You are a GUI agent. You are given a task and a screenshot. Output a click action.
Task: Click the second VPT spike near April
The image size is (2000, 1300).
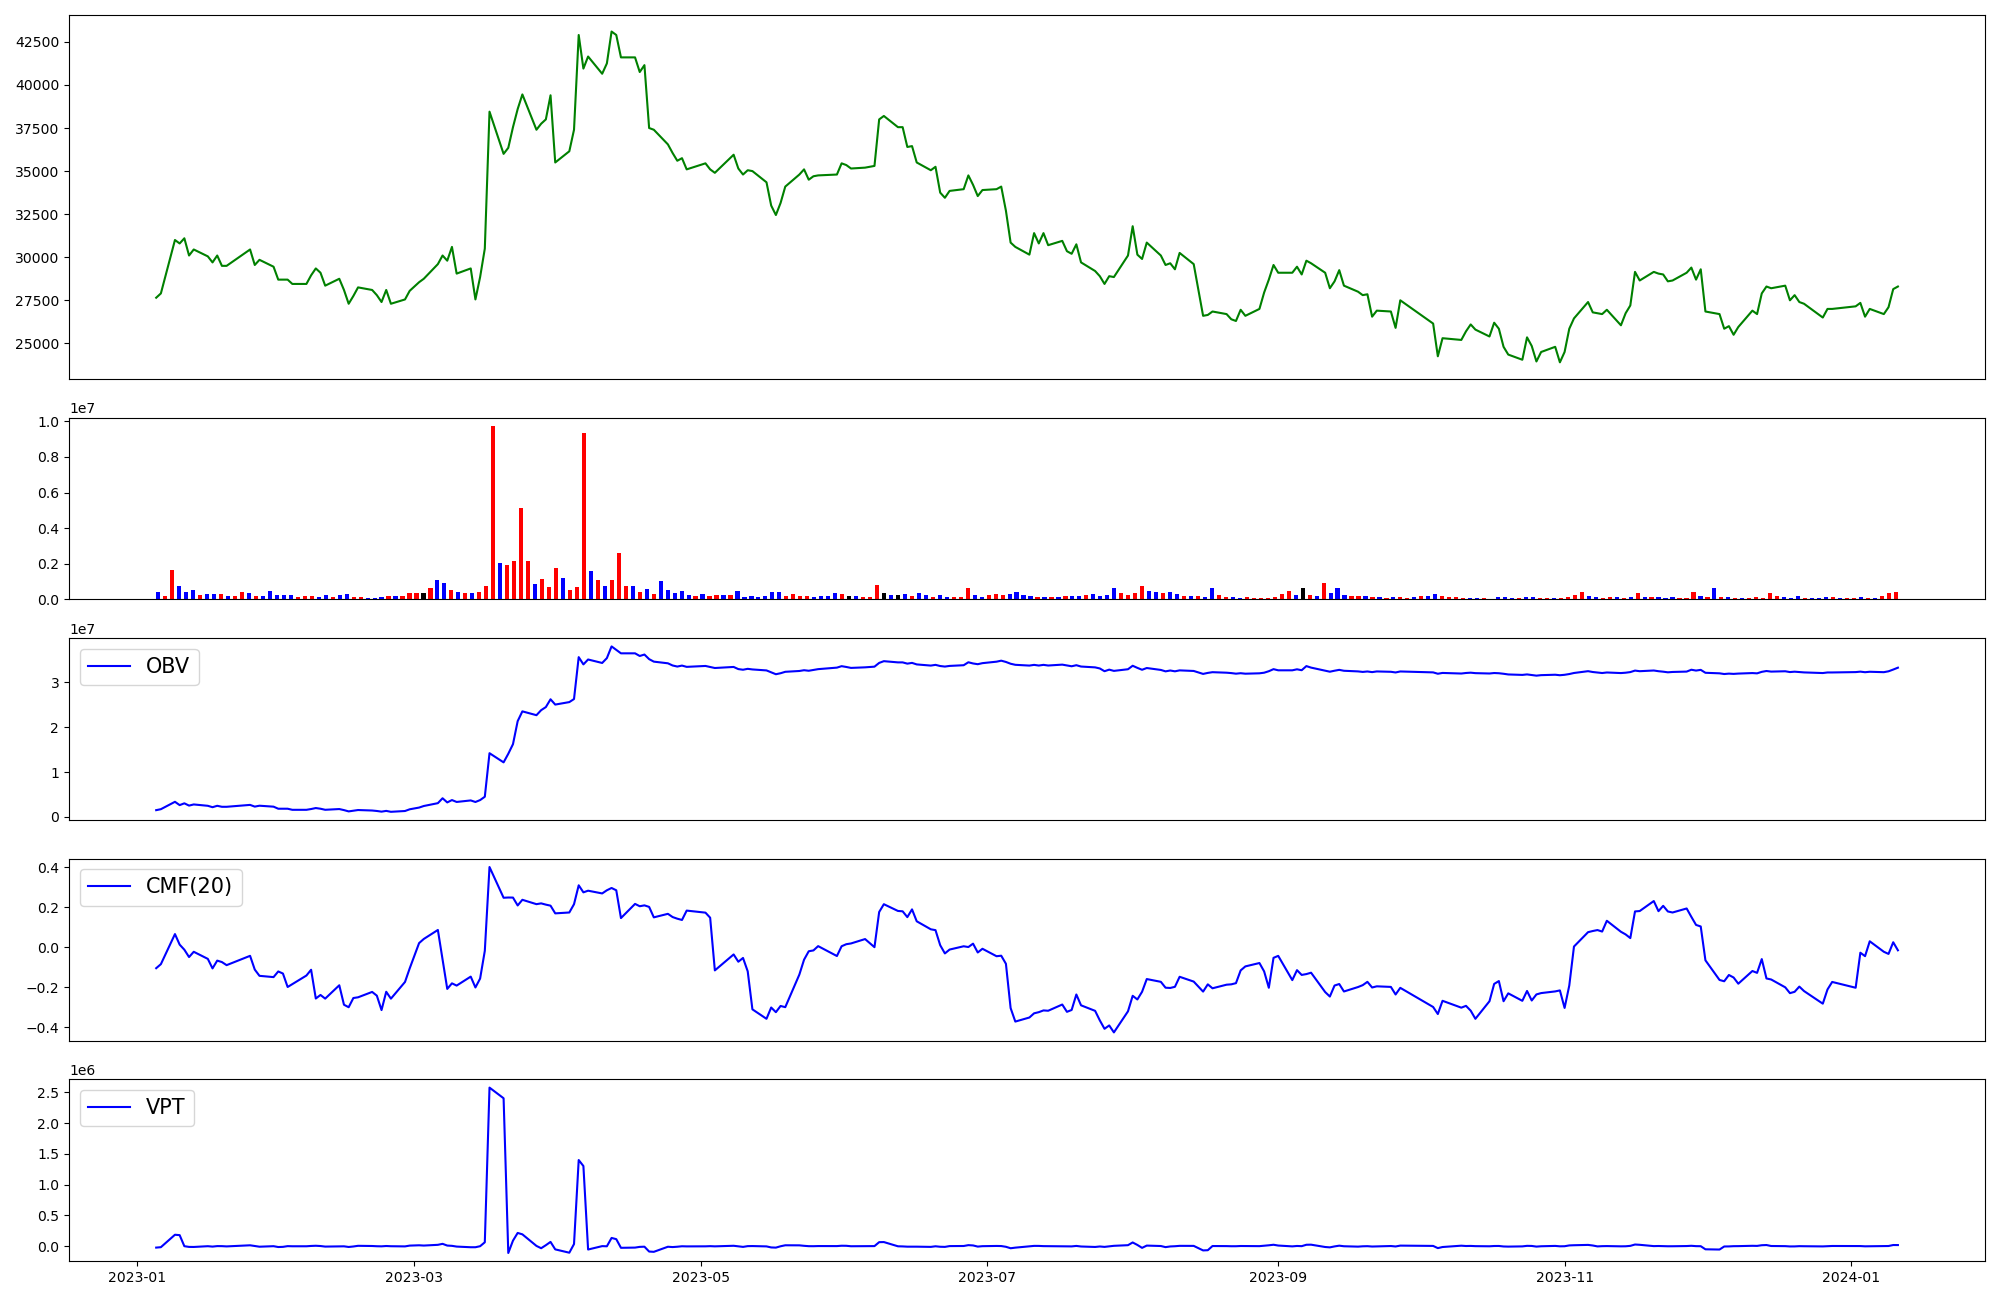tap(579, 1161)
